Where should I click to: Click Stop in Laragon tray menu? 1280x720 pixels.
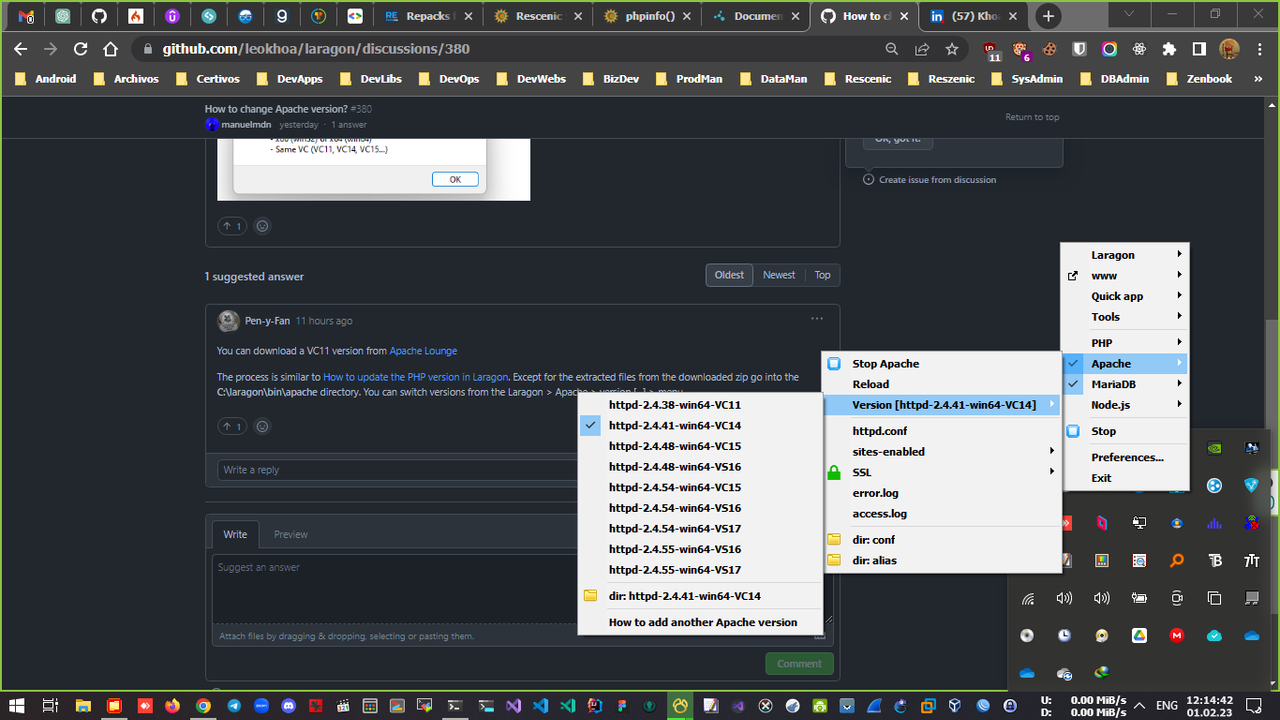(x=1125, y=431)
